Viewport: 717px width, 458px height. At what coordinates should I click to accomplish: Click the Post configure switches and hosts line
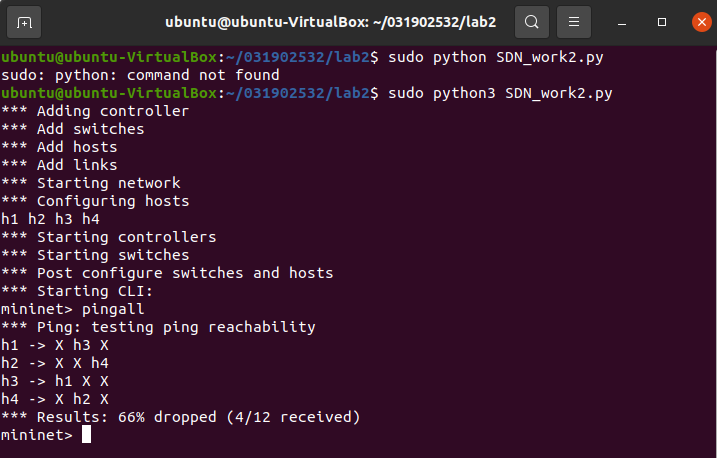[x=167, y=273]
